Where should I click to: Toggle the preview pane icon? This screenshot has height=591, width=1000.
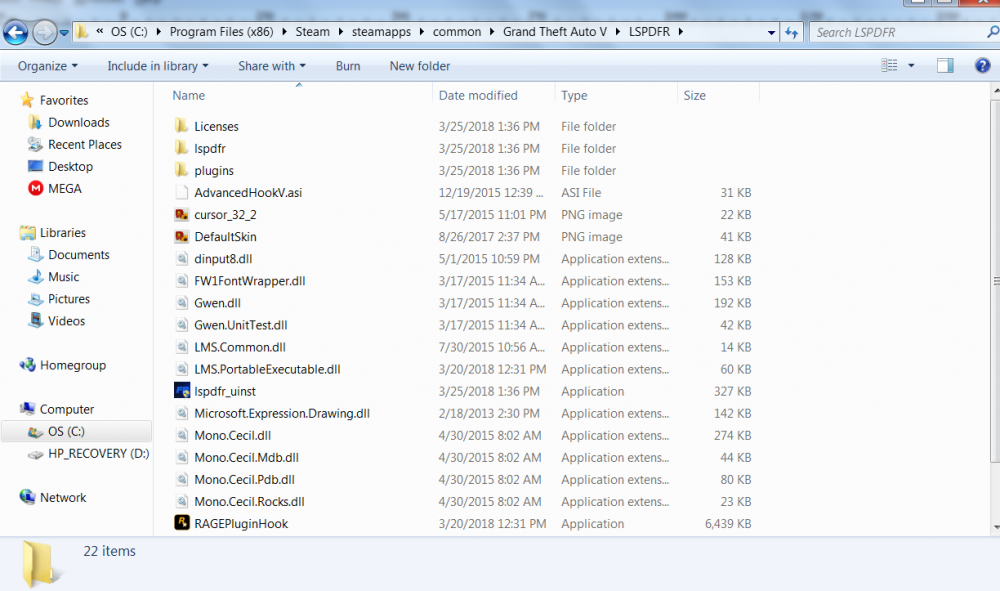(x=945, y=66)
